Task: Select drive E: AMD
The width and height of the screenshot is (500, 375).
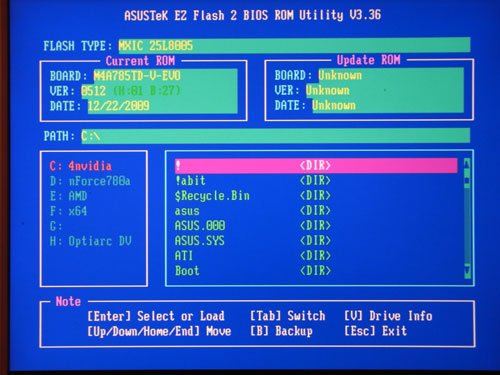Action: (68, 196)
